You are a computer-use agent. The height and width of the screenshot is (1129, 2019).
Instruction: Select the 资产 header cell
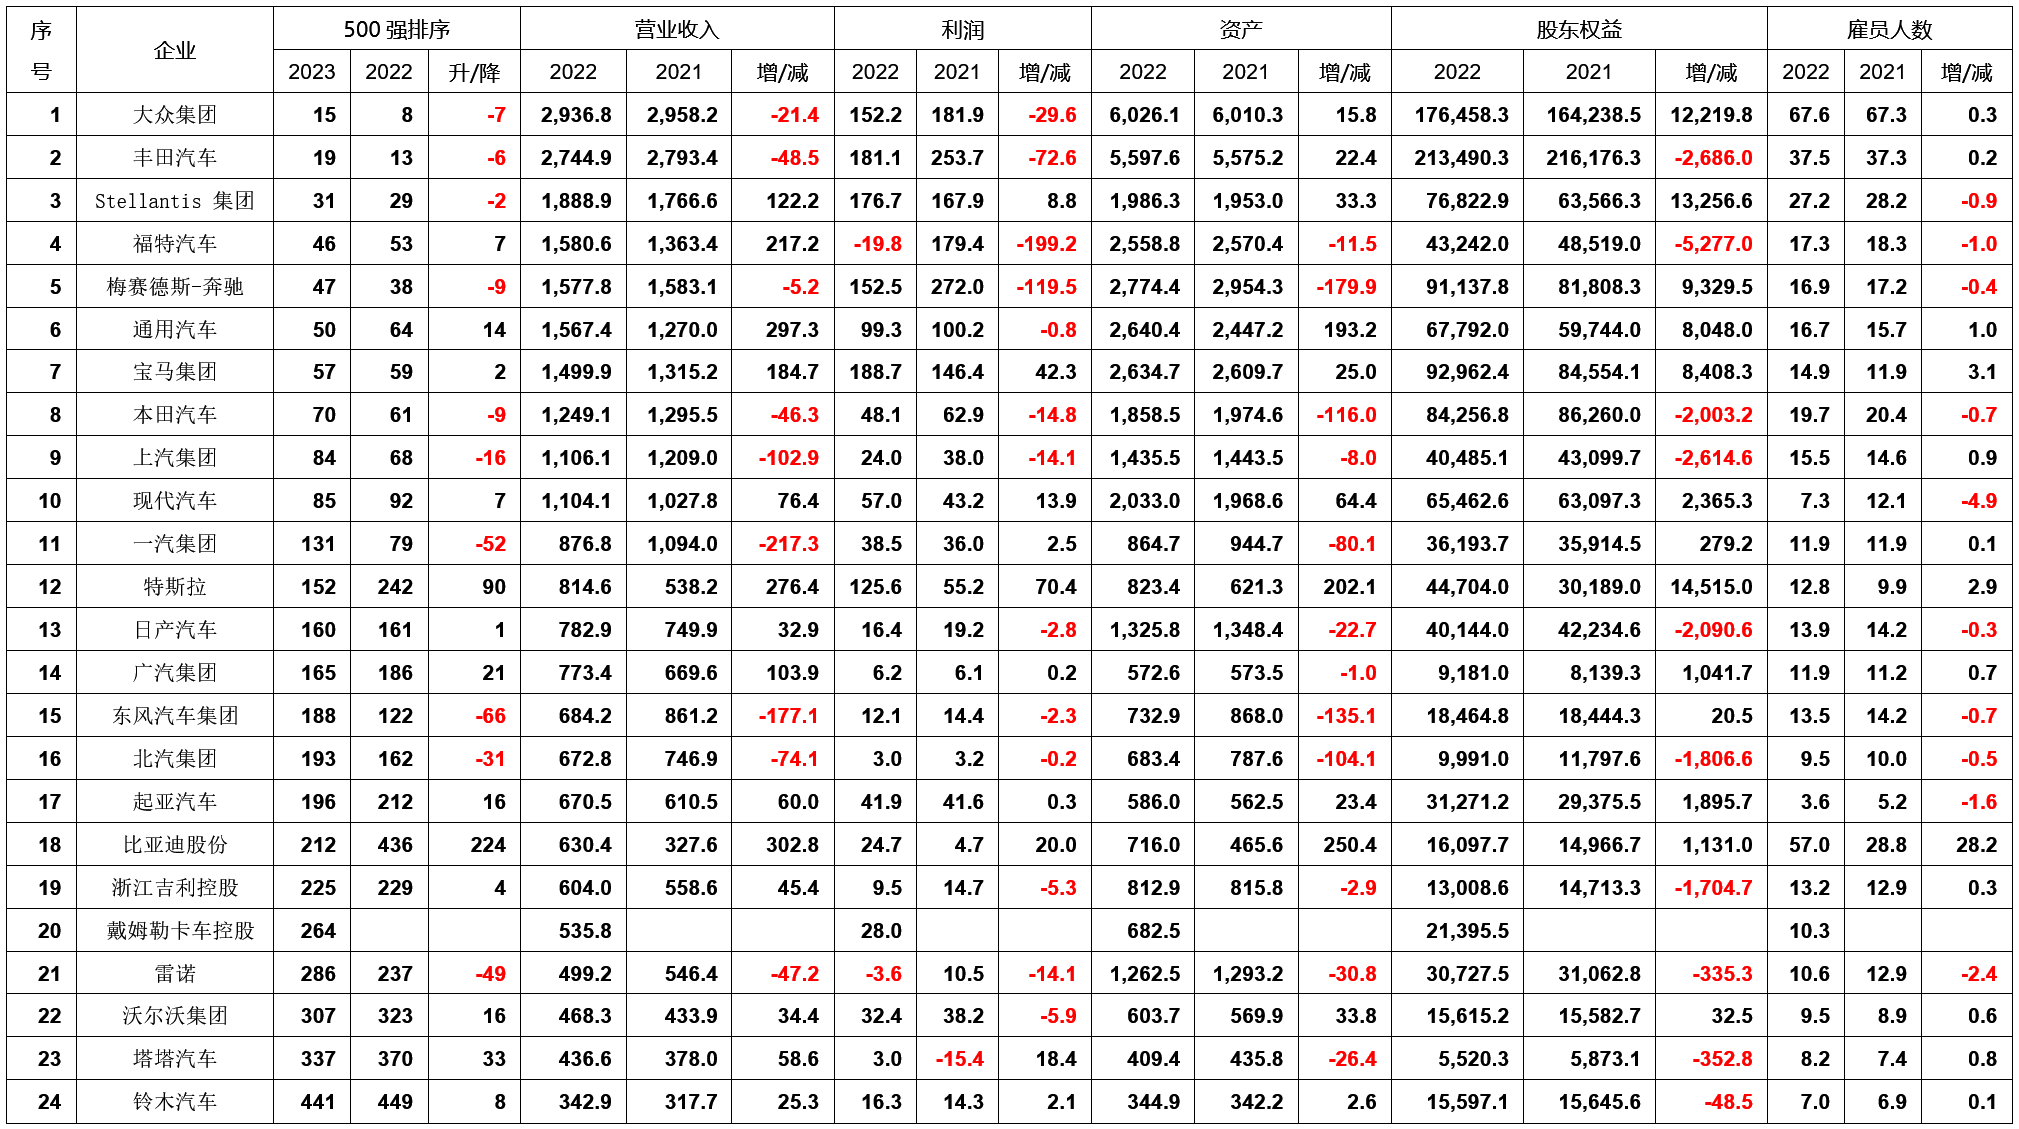[1241, 30]
